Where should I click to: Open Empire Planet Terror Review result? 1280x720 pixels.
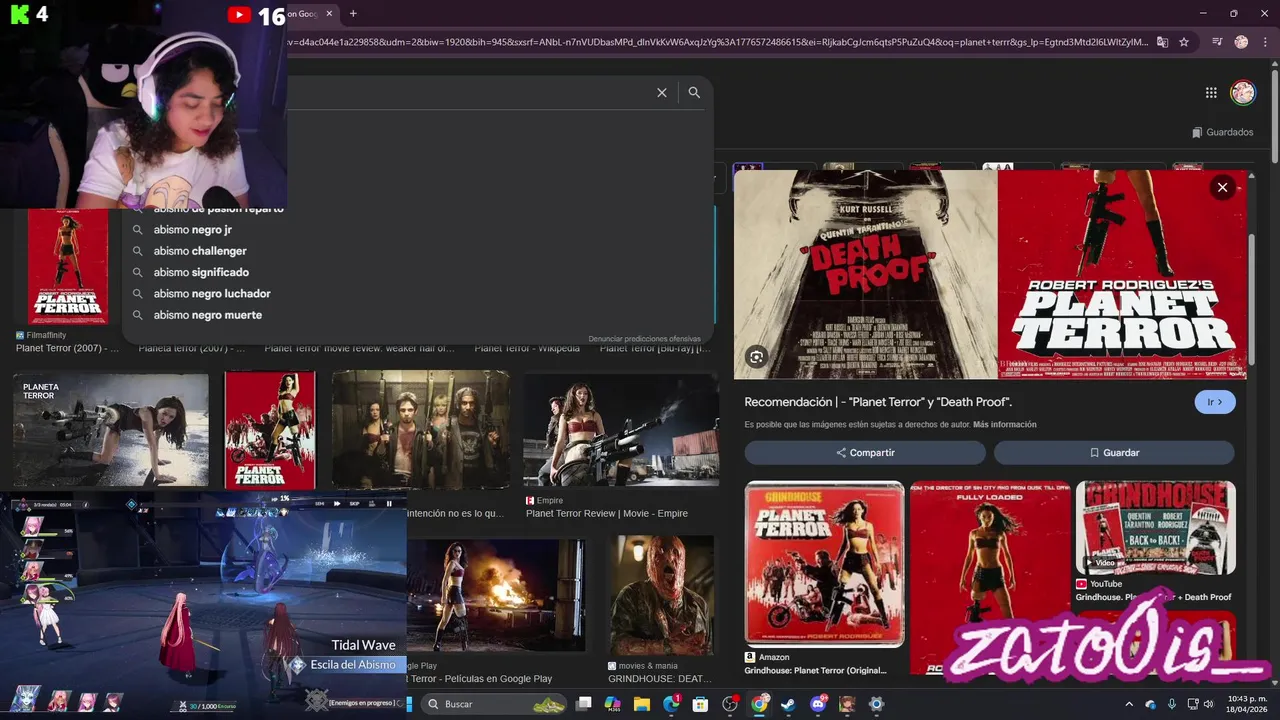(621, 430)
